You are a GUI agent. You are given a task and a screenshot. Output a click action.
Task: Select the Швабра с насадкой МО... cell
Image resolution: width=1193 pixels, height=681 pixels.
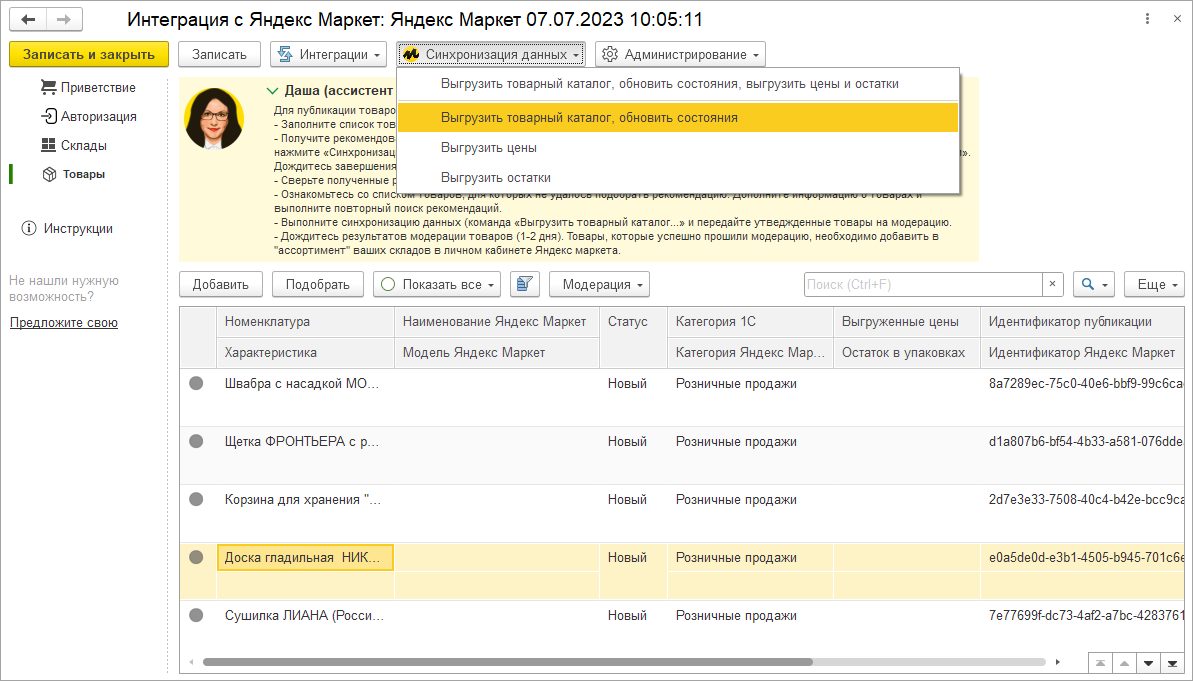coord(305,383)
